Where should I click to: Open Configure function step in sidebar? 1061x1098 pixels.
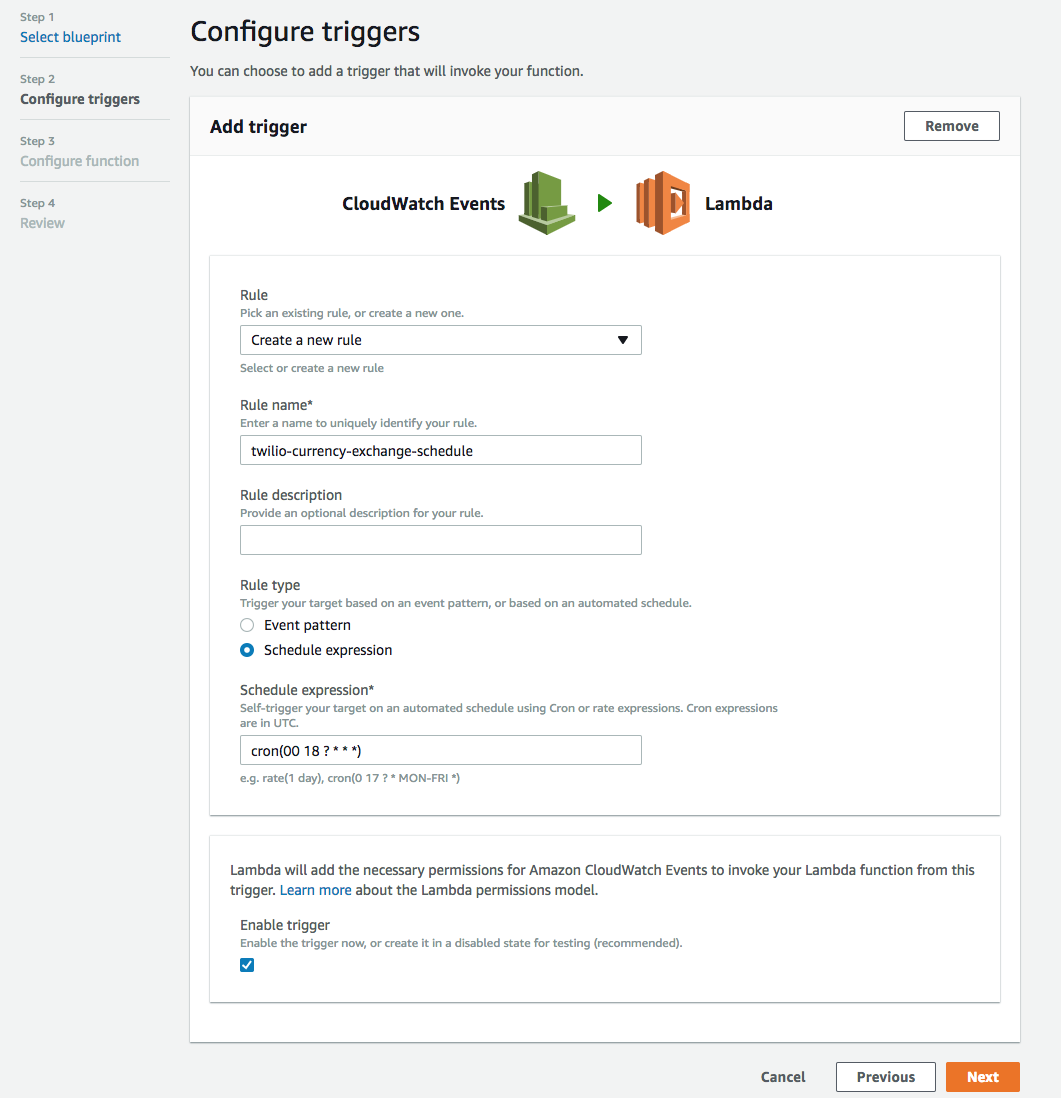79,161
